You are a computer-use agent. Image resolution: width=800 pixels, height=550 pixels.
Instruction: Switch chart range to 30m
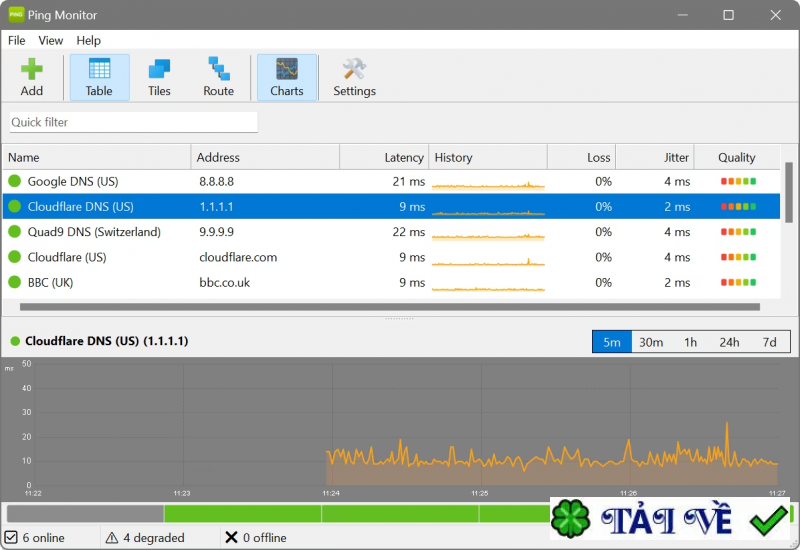651,342
